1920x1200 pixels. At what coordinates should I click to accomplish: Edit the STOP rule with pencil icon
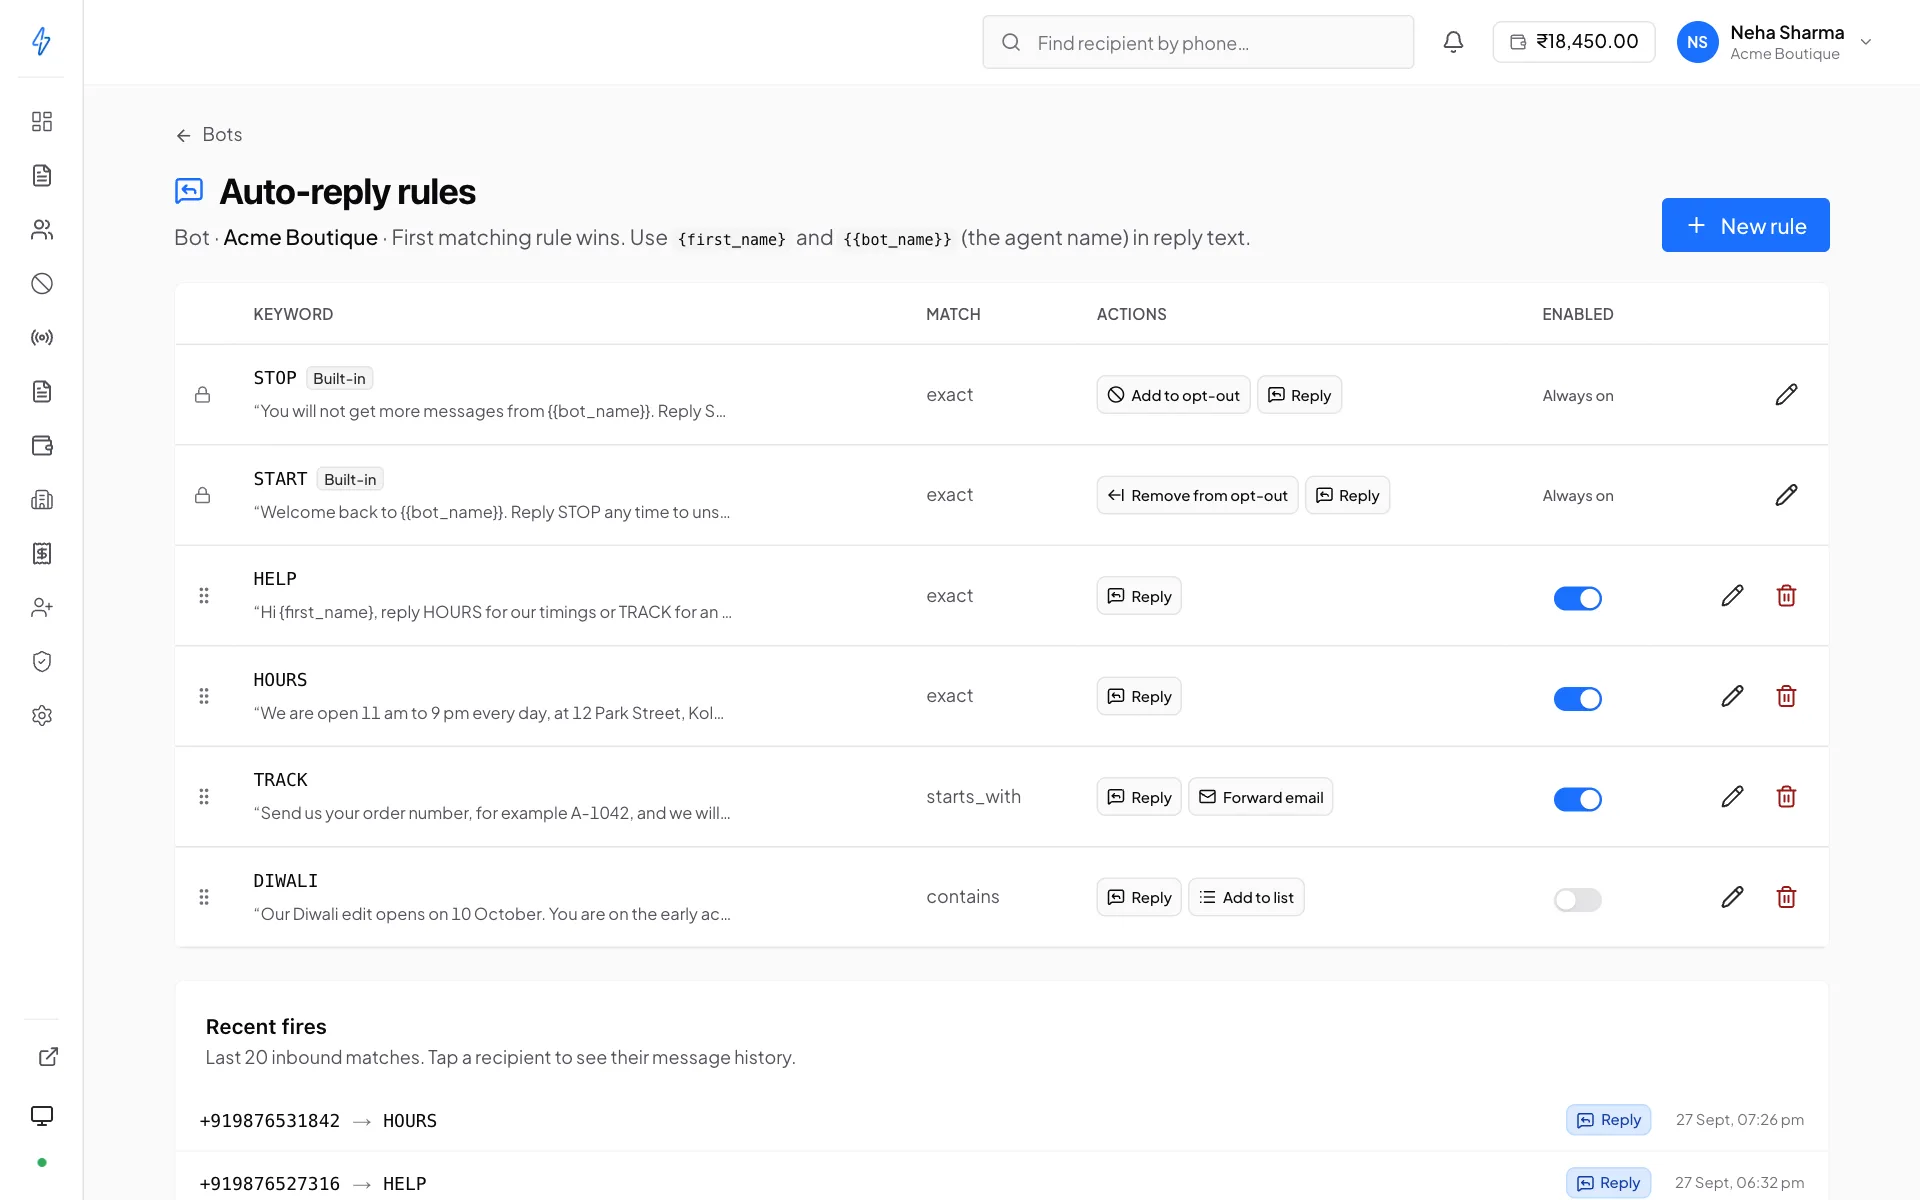tap(1786, 395)
